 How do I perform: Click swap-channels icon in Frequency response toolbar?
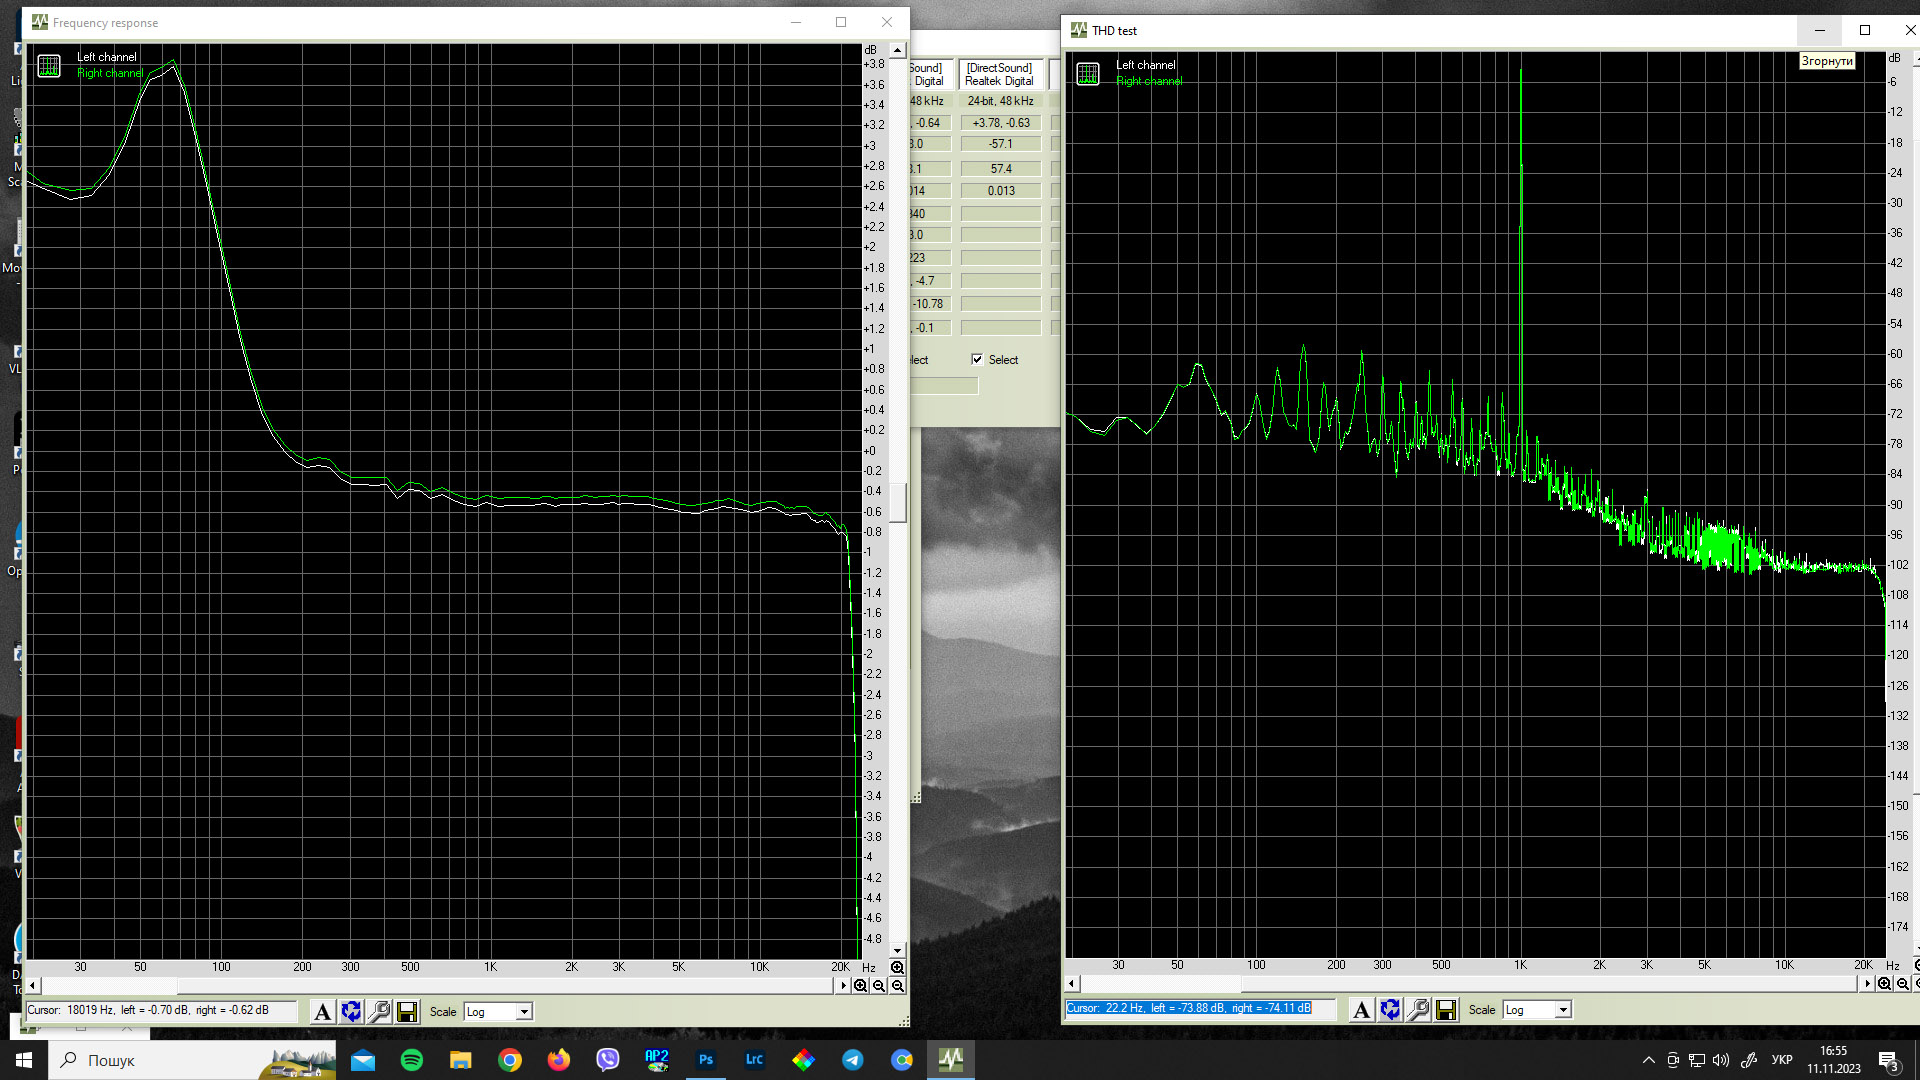pyautogui.click(x=351, y=1012)
